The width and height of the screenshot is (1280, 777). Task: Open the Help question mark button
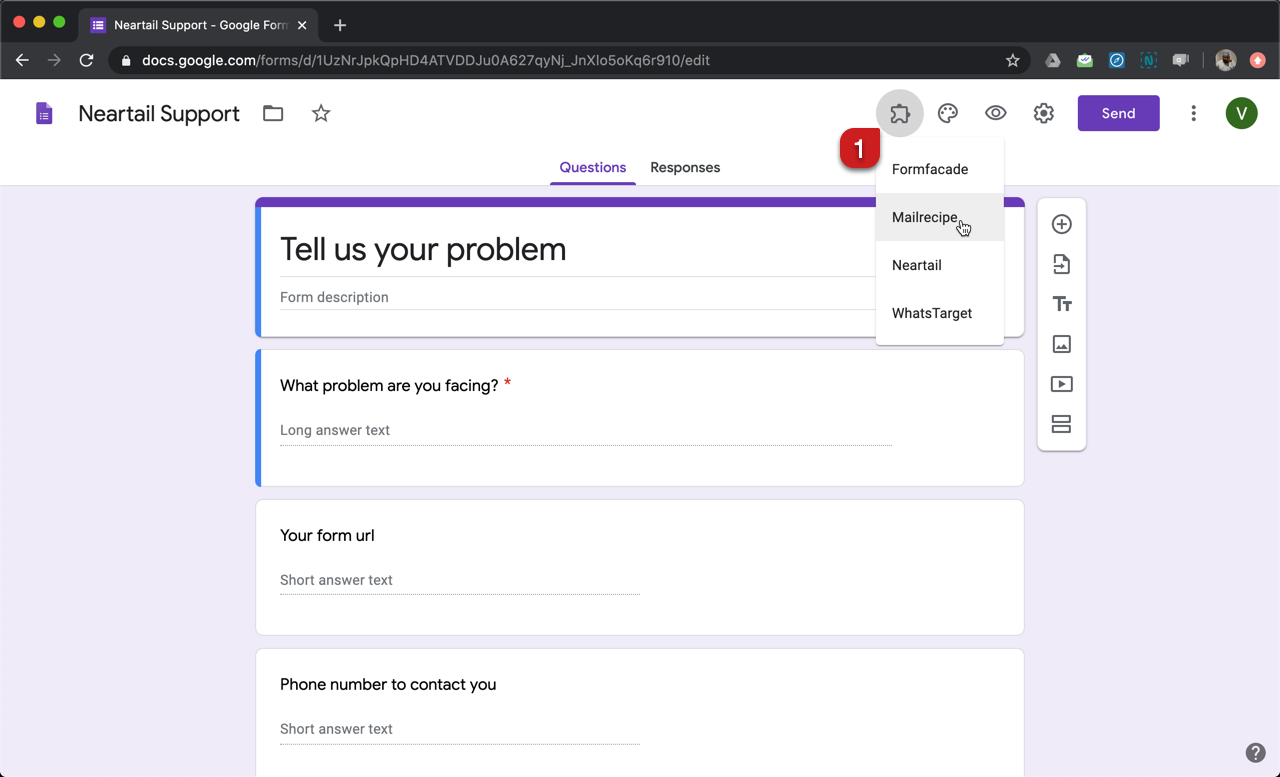point(1255,753)
